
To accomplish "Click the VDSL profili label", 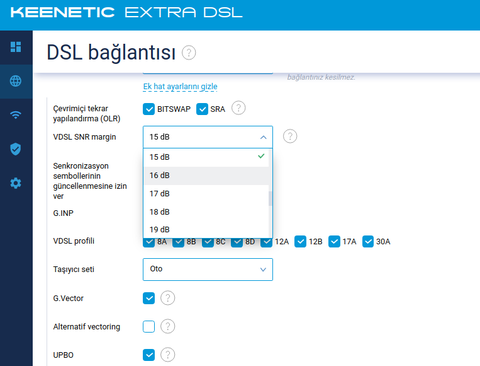I will pos(74,241).
